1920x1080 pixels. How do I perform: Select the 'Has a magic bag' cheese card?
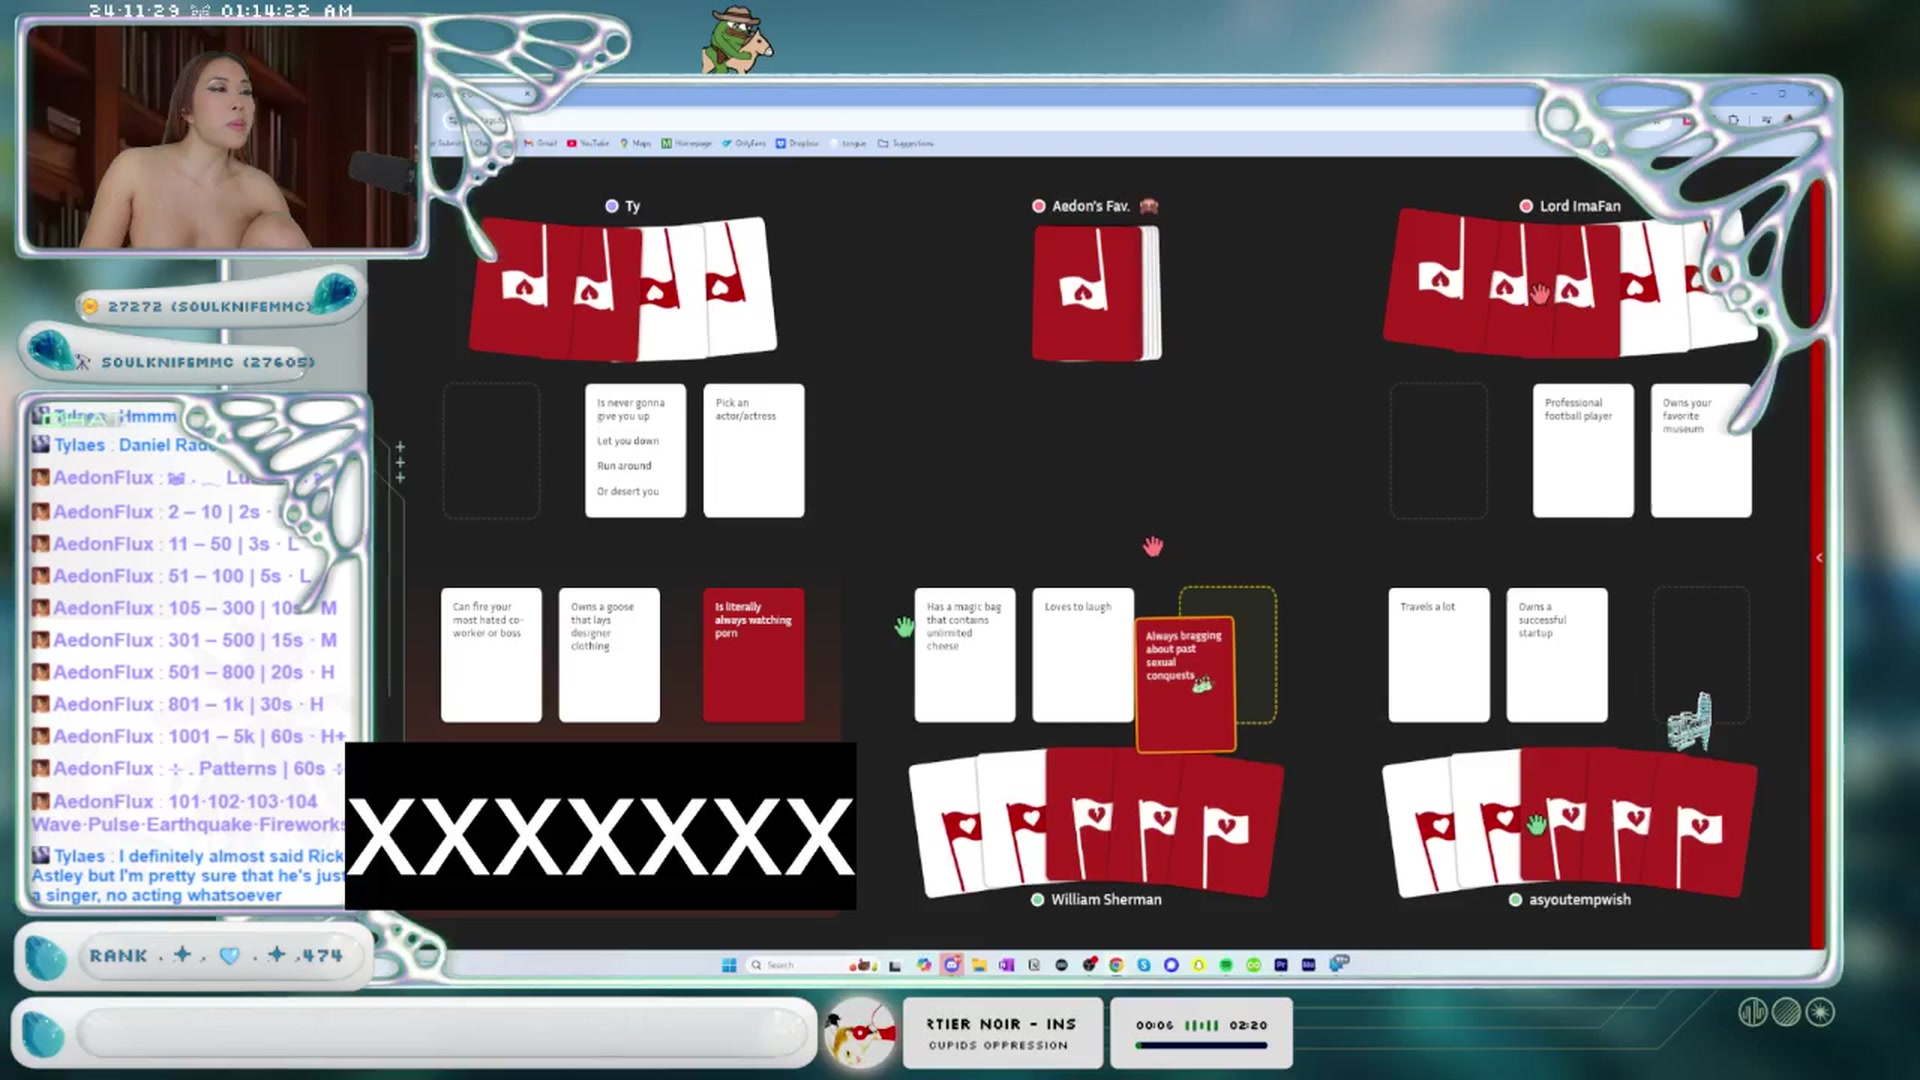pyautogui.click(x=965, y=655)
